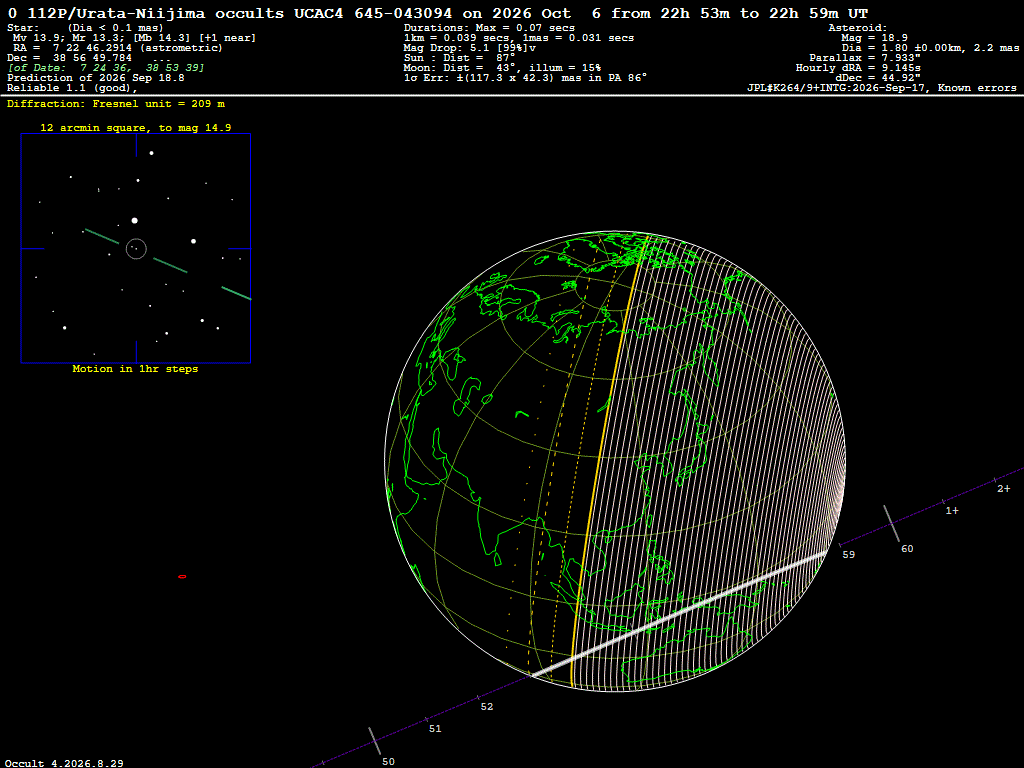Click the Mag Drop 5.1 value line
Image resolution: width=1024 pixels, height=768 pixels.
[x=470, y=48]
